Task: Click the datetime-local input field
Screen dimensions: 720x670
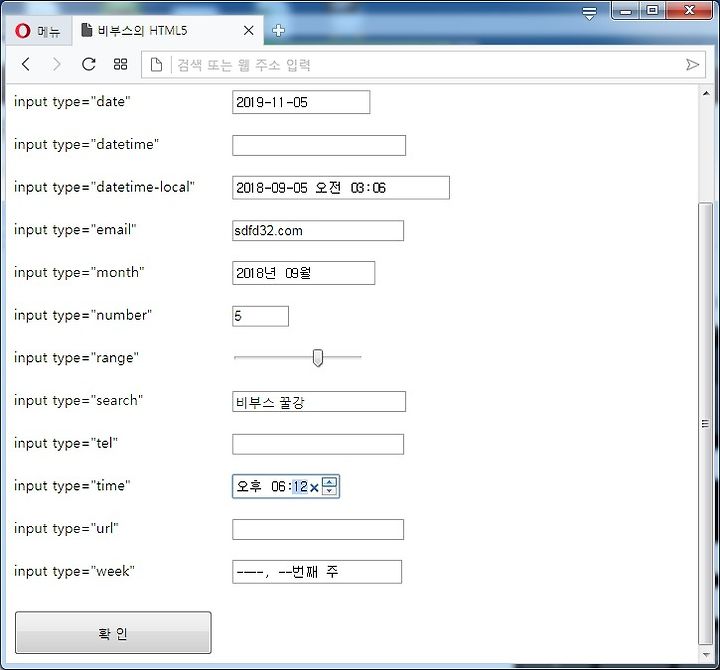Action: (x=341, y=187)
